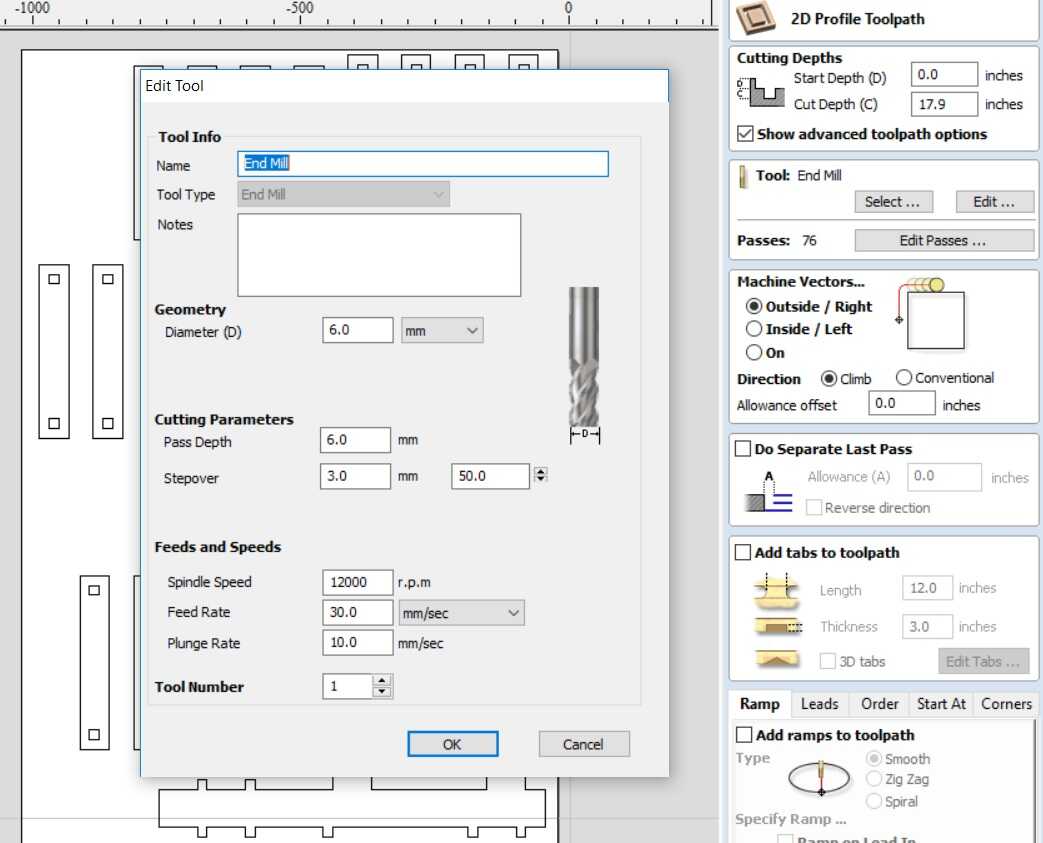Check Add tabs to toolpath

(743, 552)
